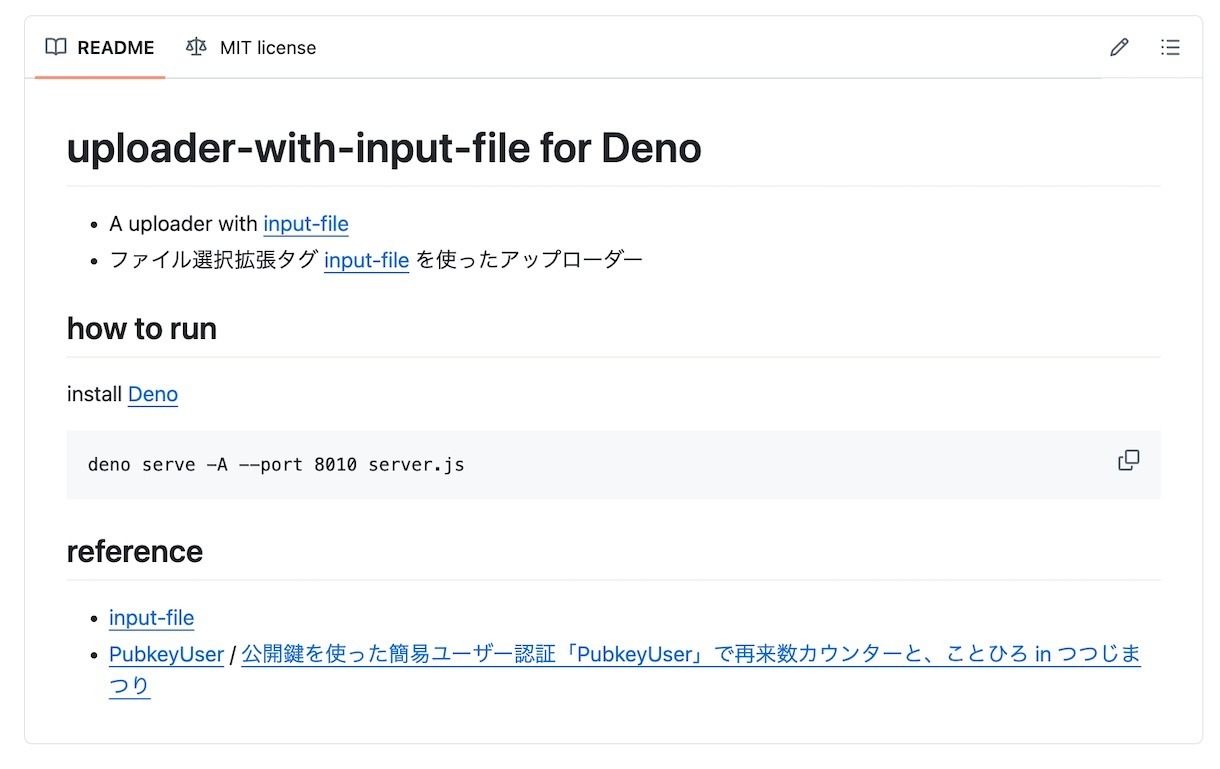This screenshot has width=1220, height=769.
Task: Click the "reference" section heading
Action: click(135, 551)
